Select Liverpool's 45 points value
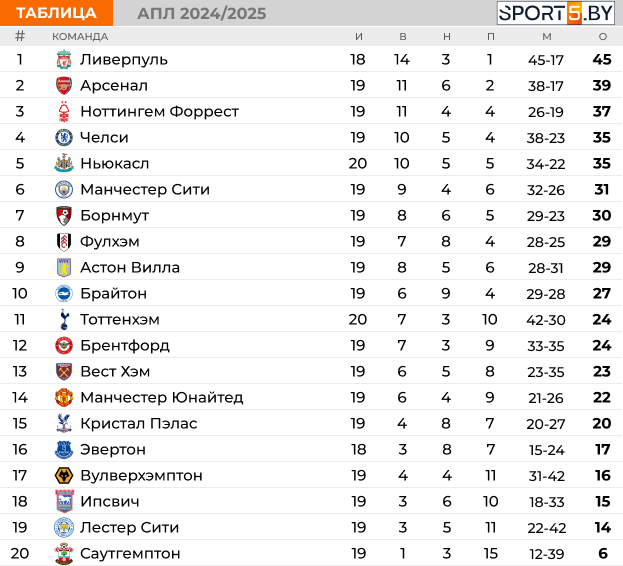This screenshot has height=566, width=623. [602, 60]
